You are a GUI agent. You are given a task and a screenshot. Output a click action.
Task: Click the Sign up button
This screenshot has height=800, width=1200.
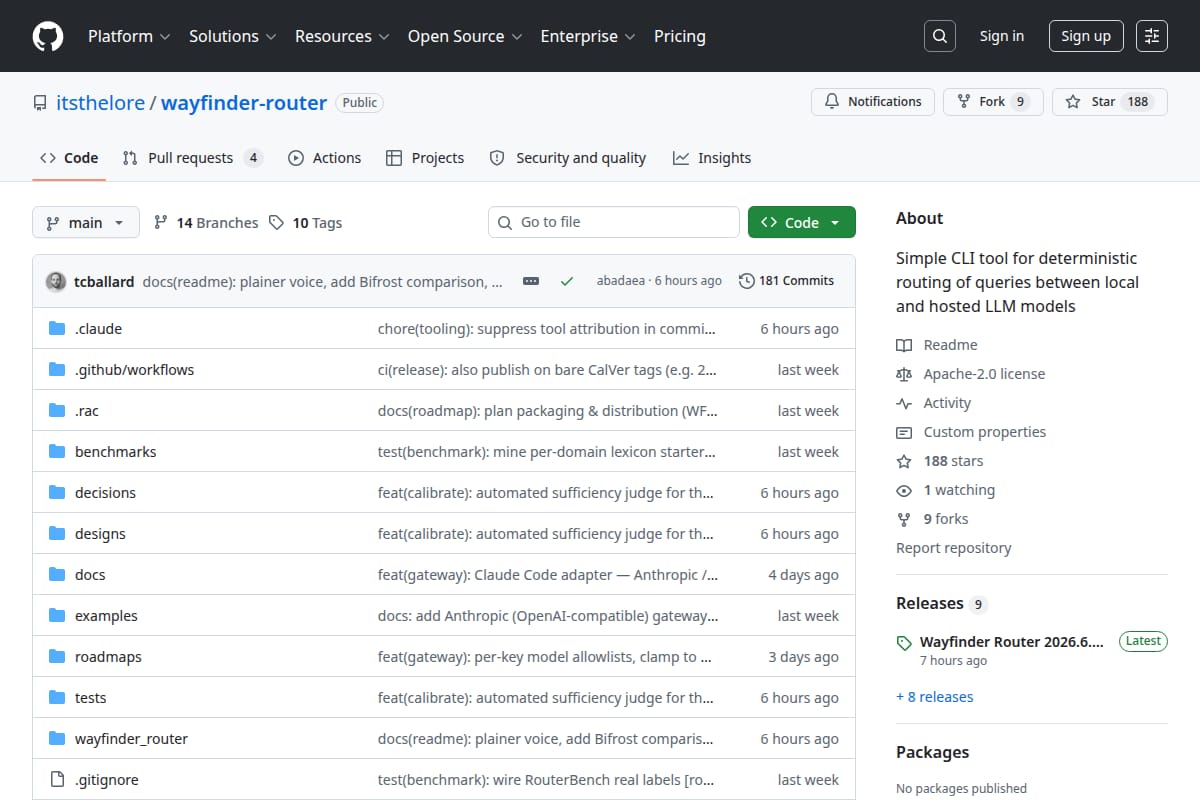pos(1086,36)
